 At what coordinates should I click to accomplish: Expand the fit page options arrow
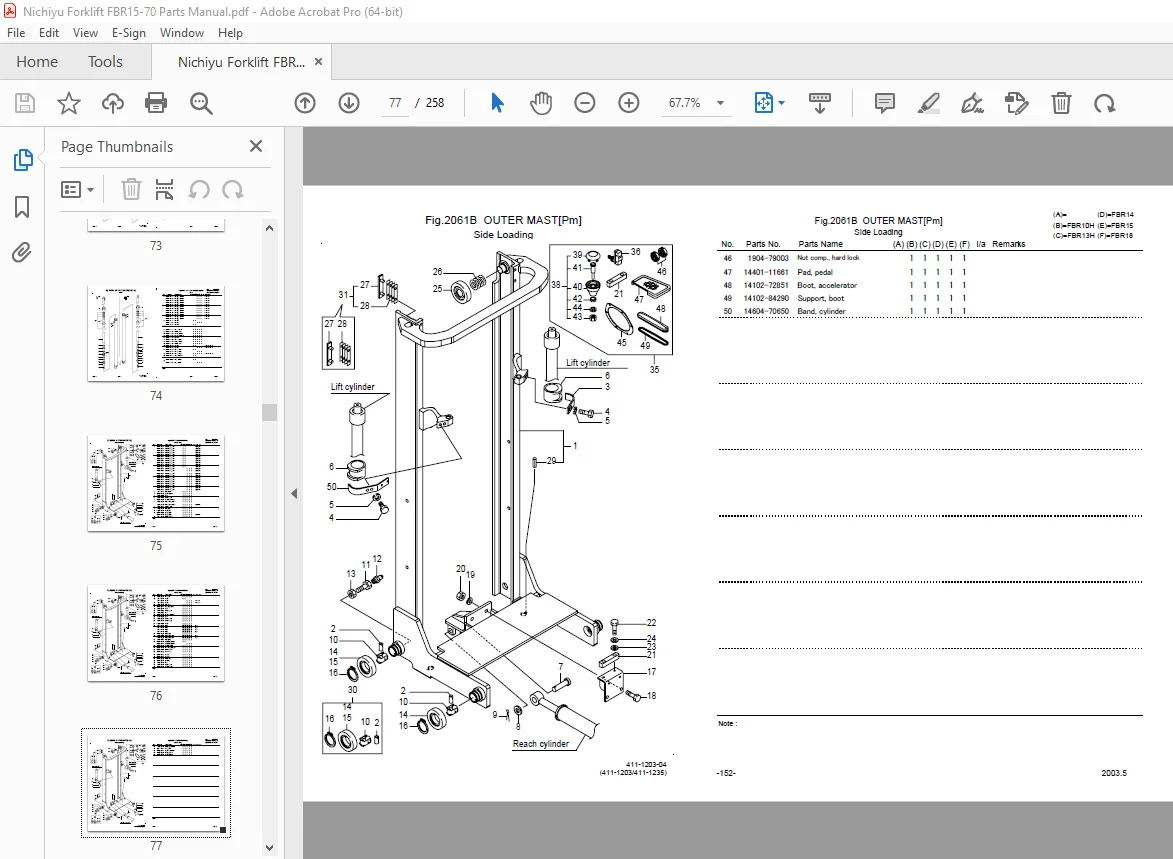click(782, 103)
